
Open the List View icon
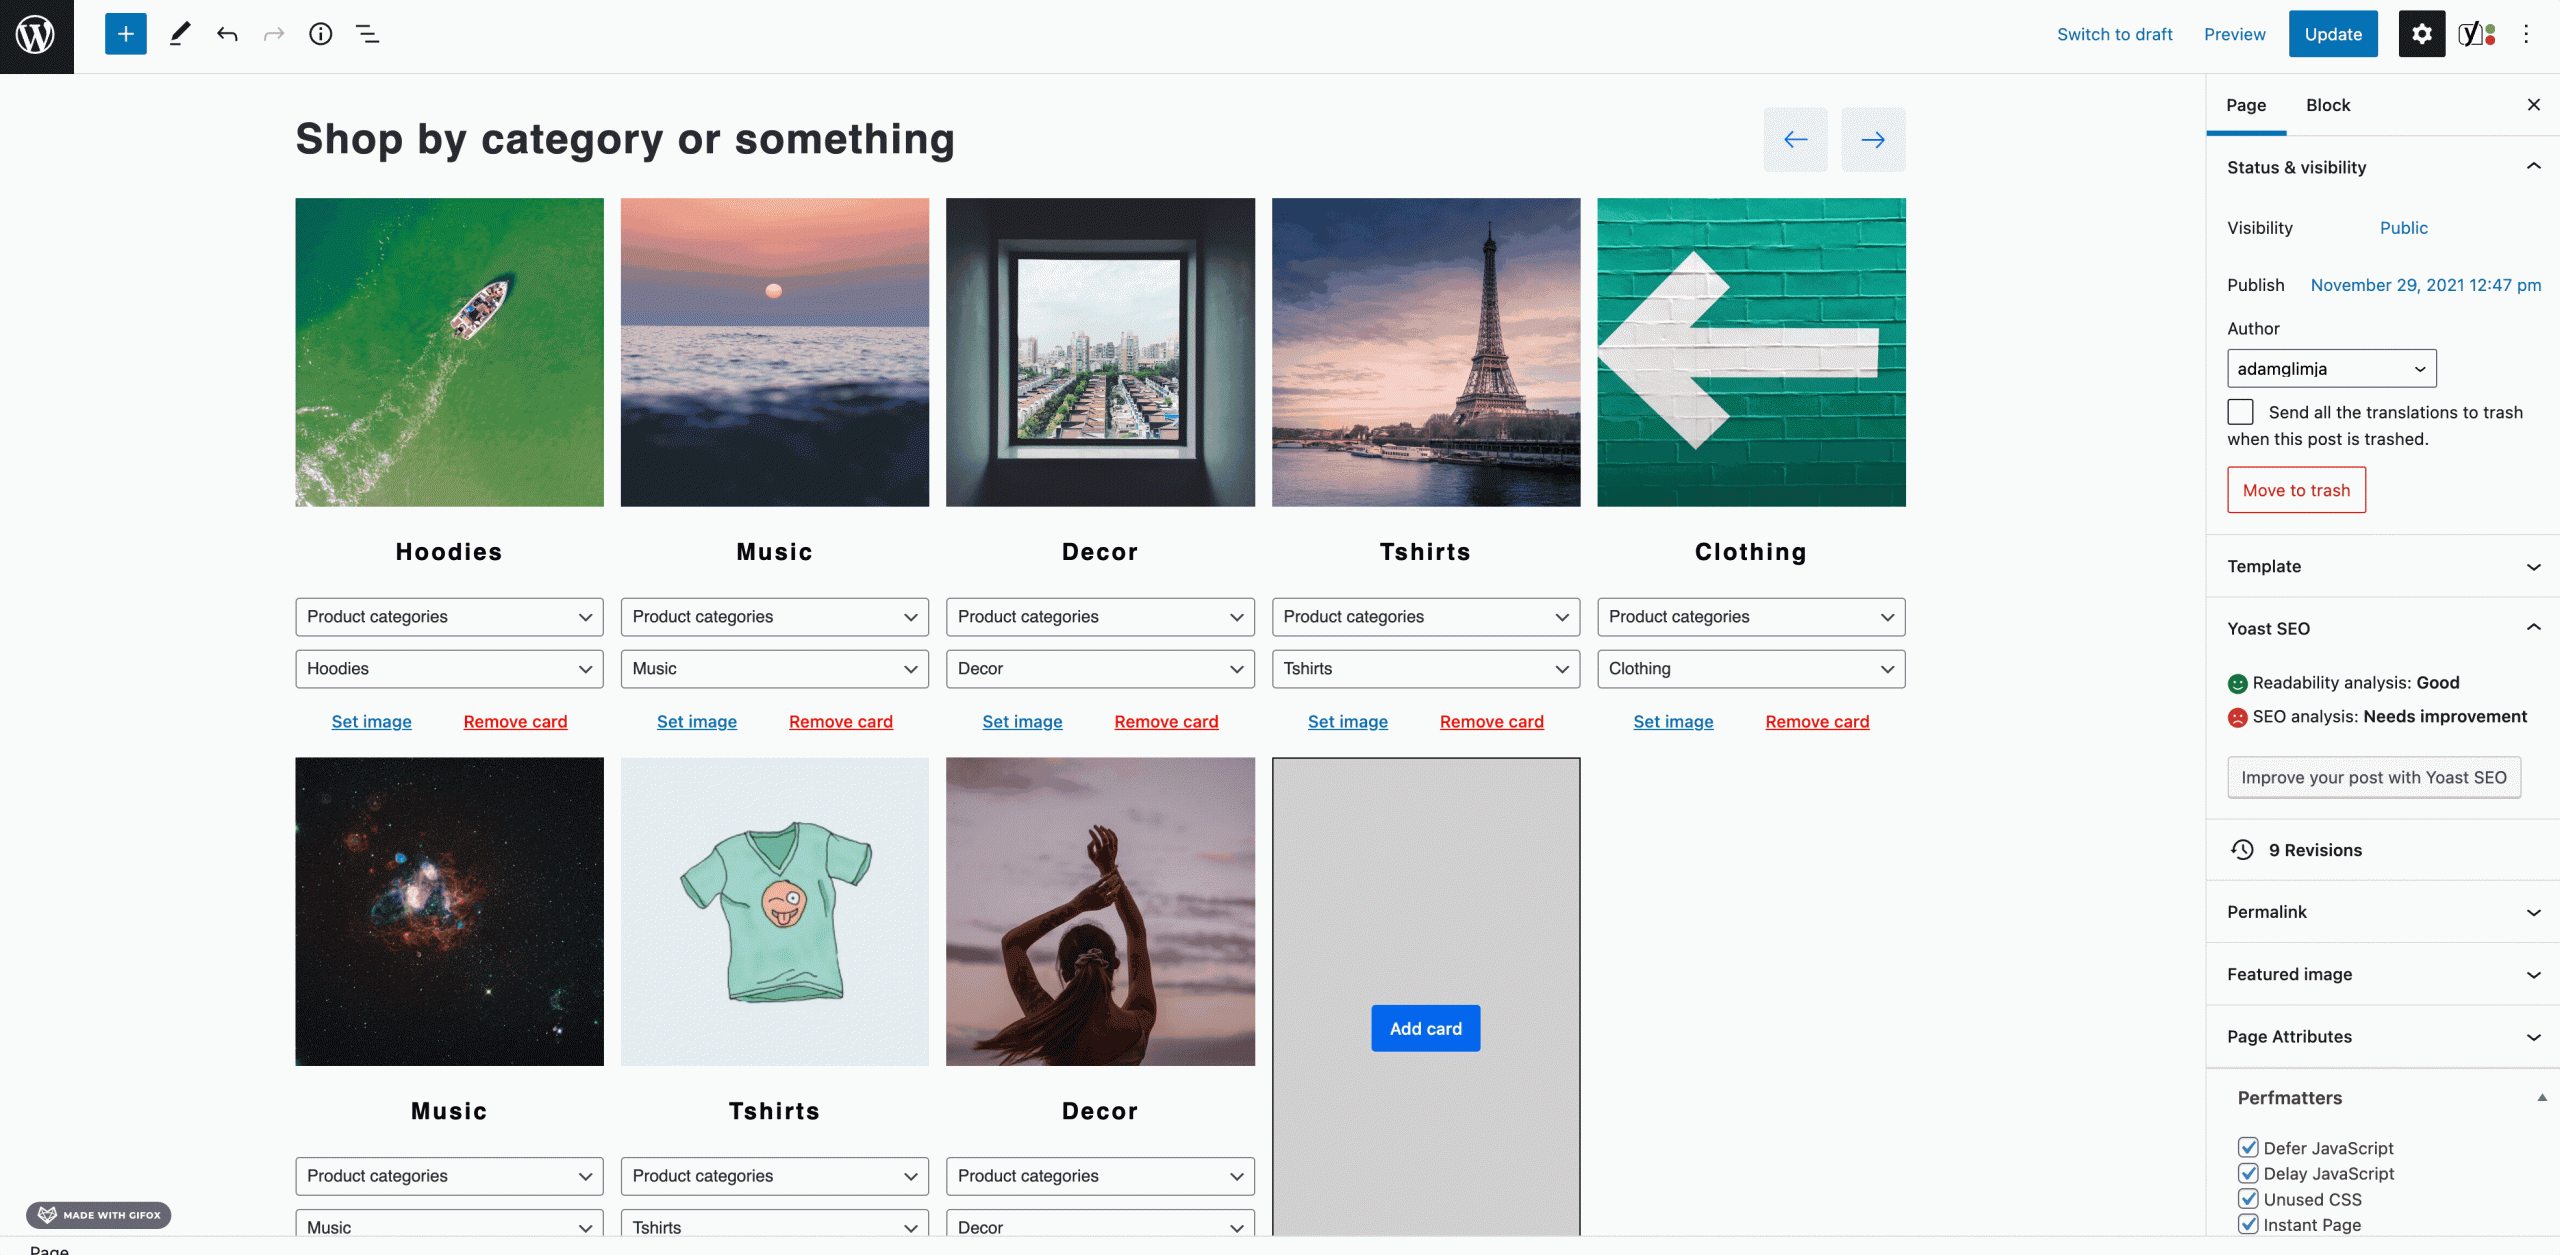pyautogui.click(x=368, y=34)
